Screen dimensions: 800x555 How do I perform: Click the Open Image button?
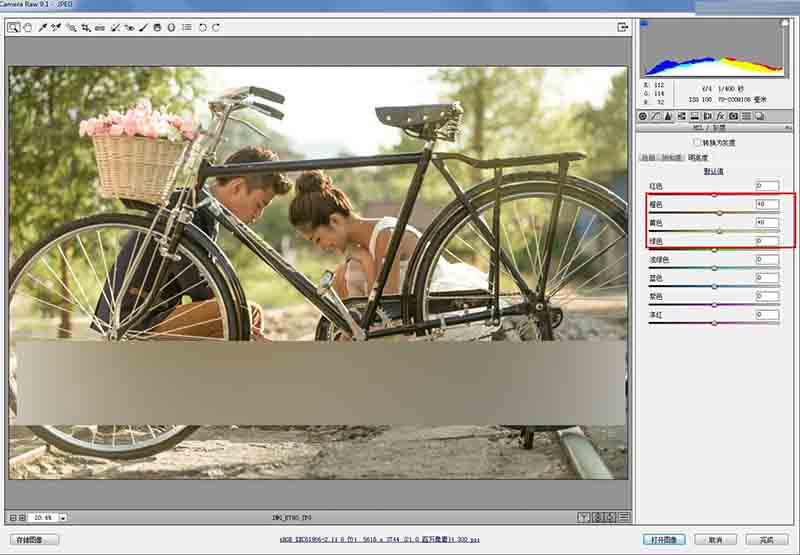pos(663,540)
